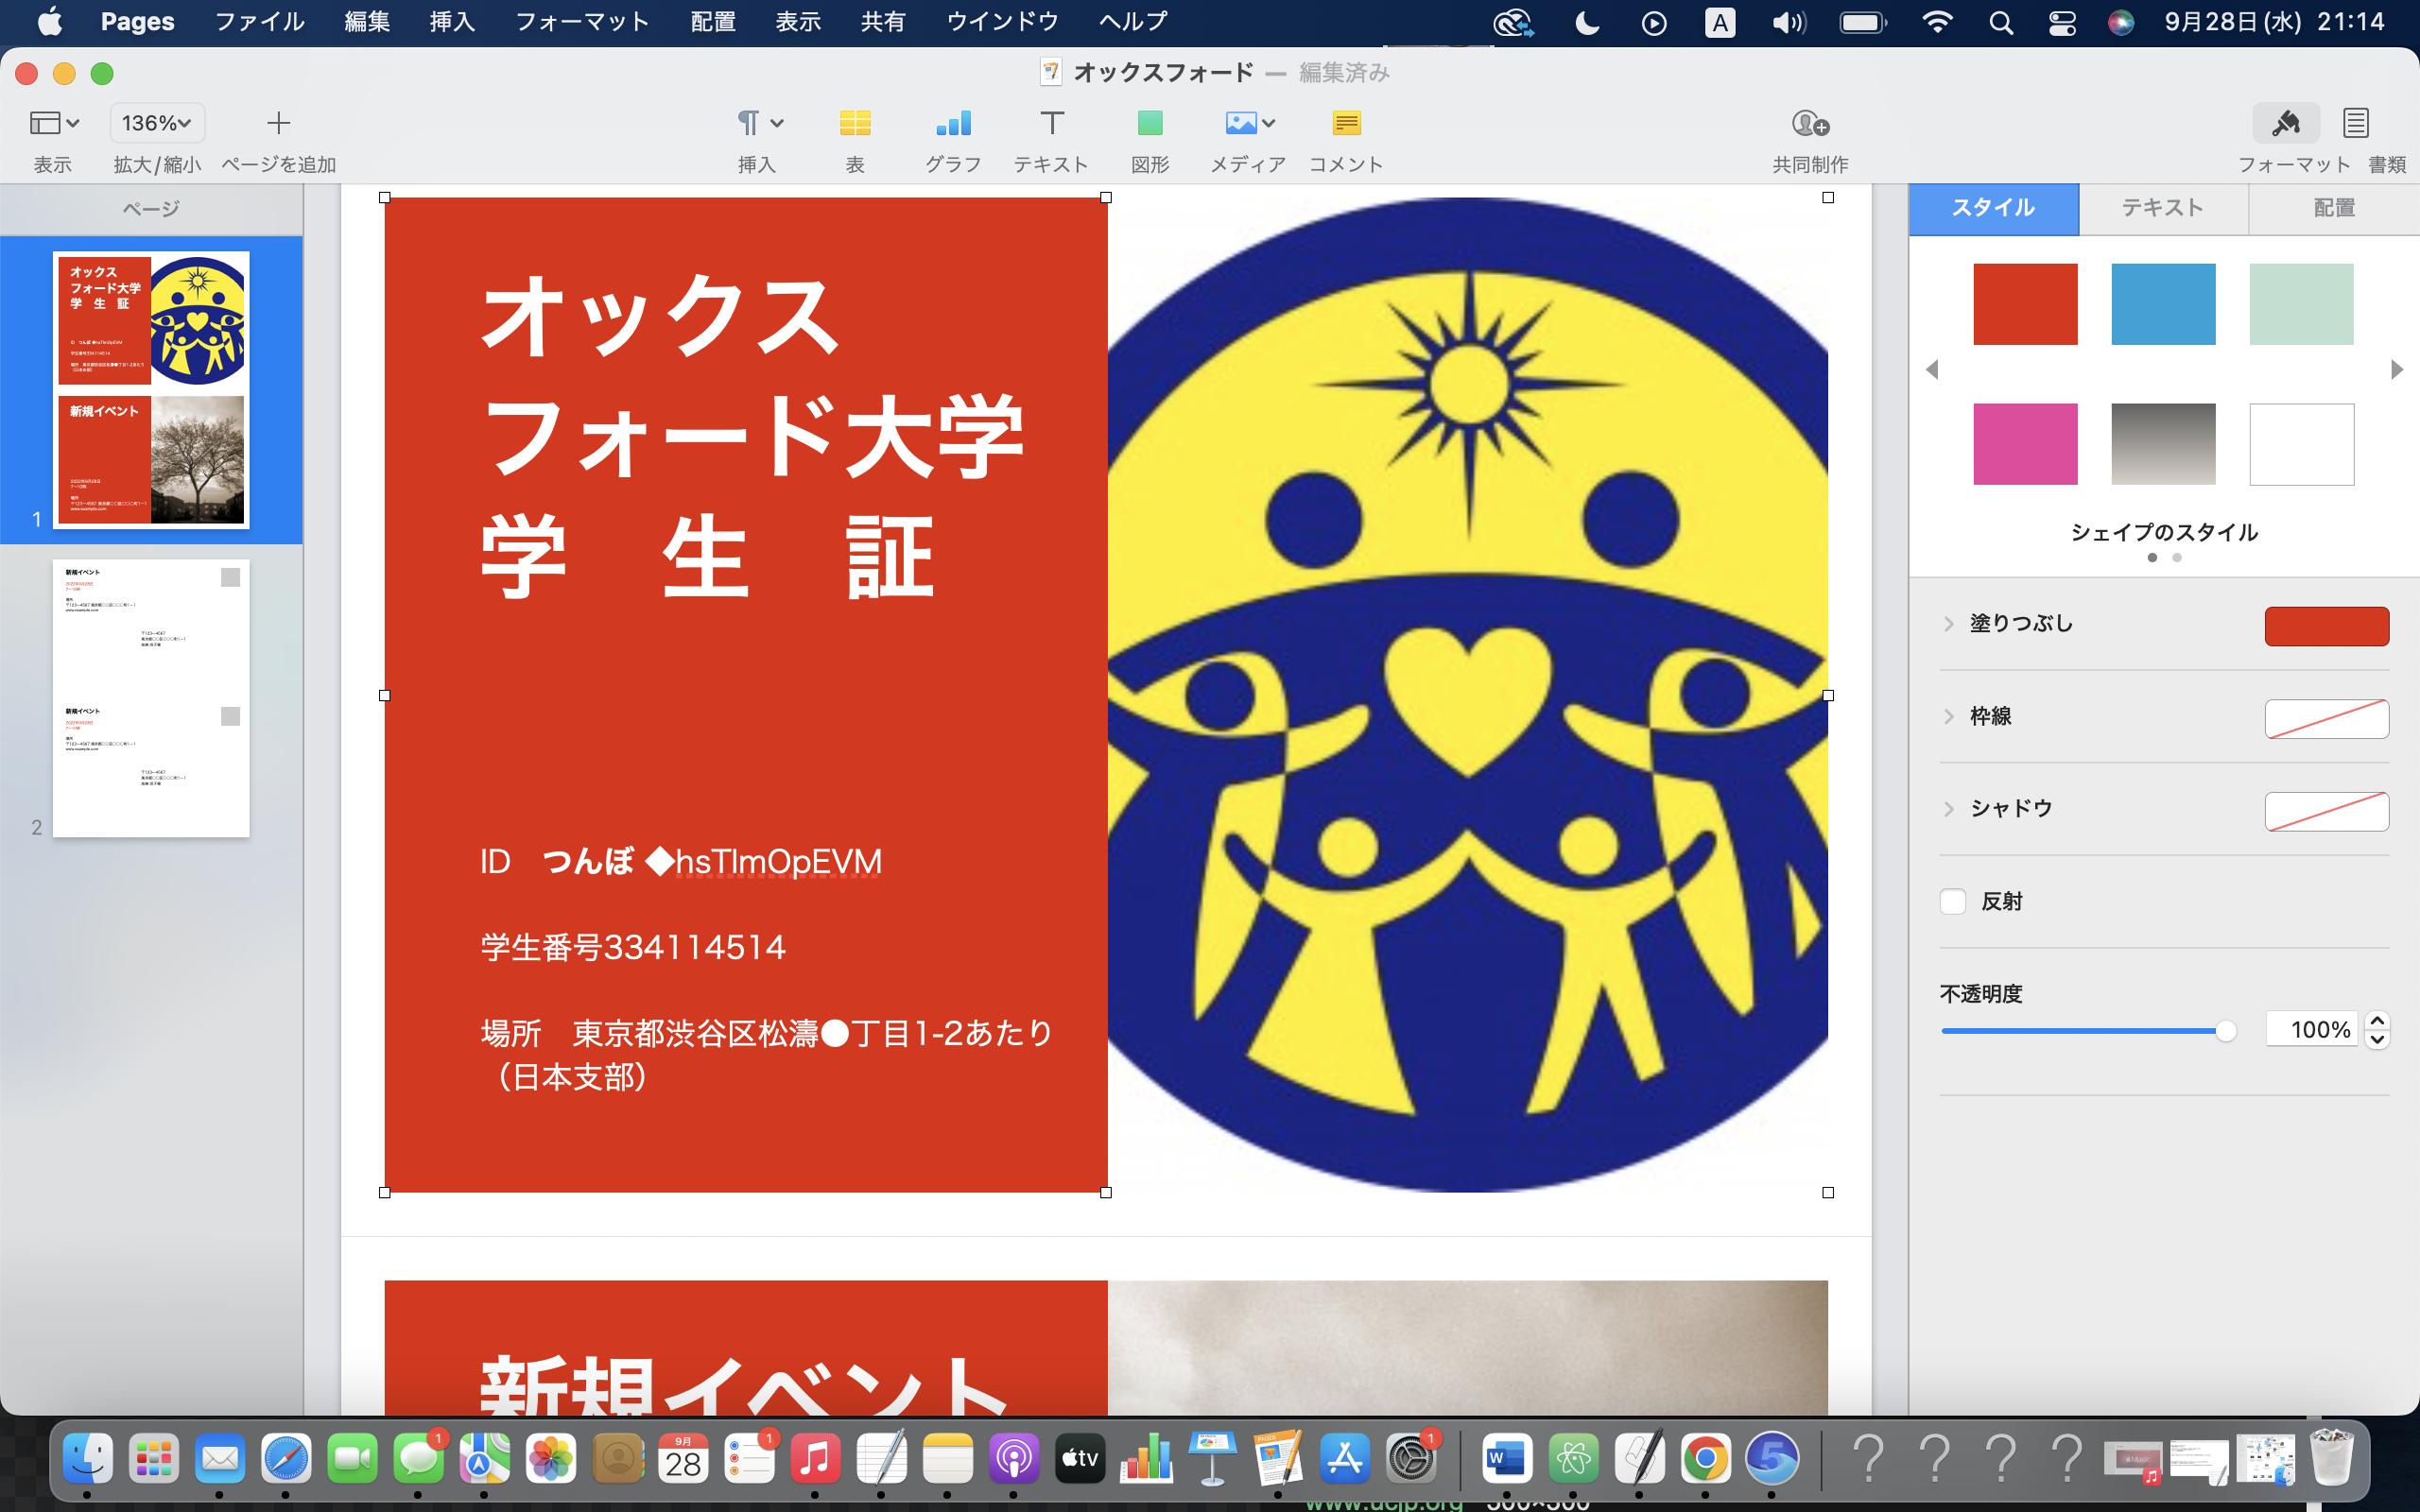The height and width of the screenshot is (1512, 2420).
Task: Click the 枠線 none-style preview box
Action: (2326, 719)
